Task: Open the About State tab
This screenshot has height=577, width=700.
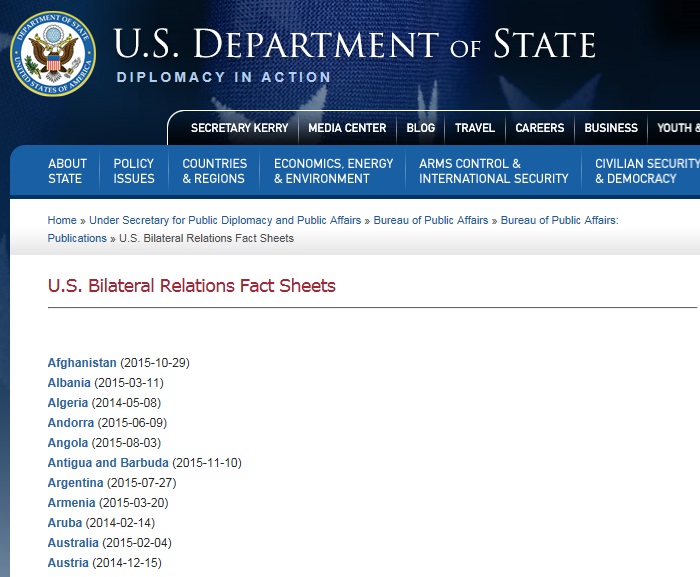Action: pyautogui.click(x=67, y=171)
